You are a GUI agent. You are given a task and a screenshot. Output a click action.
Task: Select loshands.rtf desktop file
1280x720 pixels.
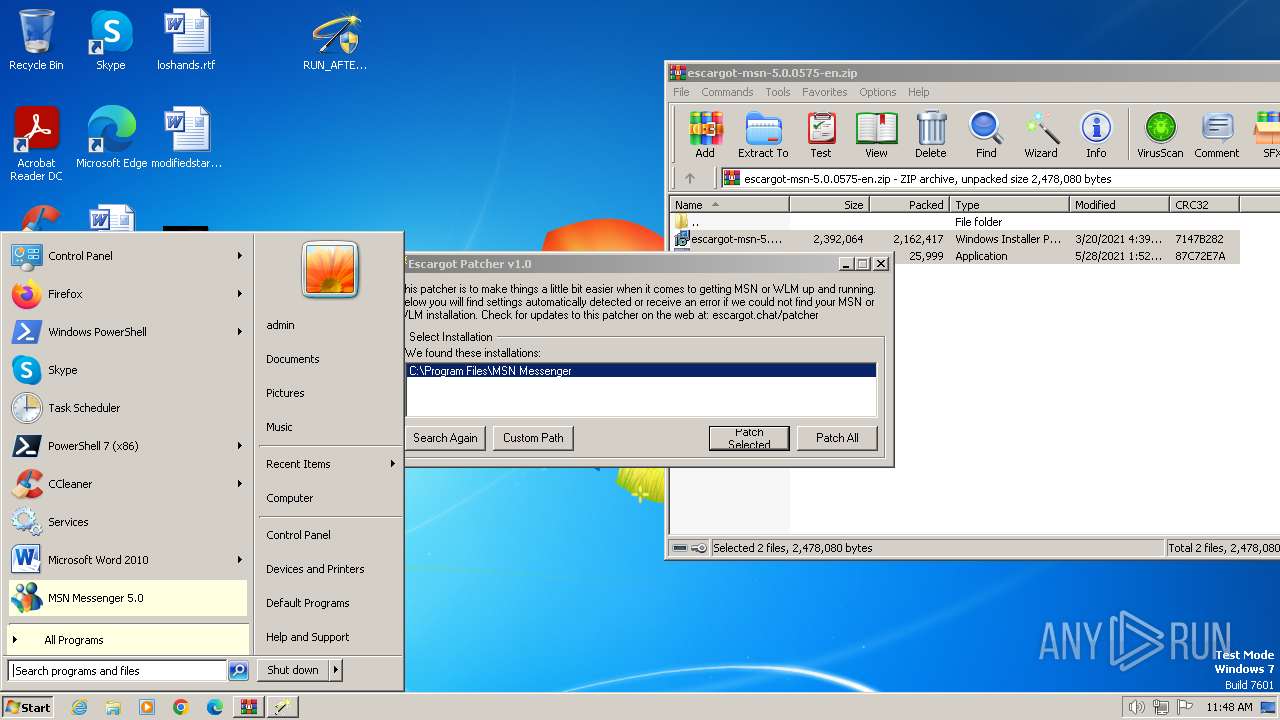point(186,41)
